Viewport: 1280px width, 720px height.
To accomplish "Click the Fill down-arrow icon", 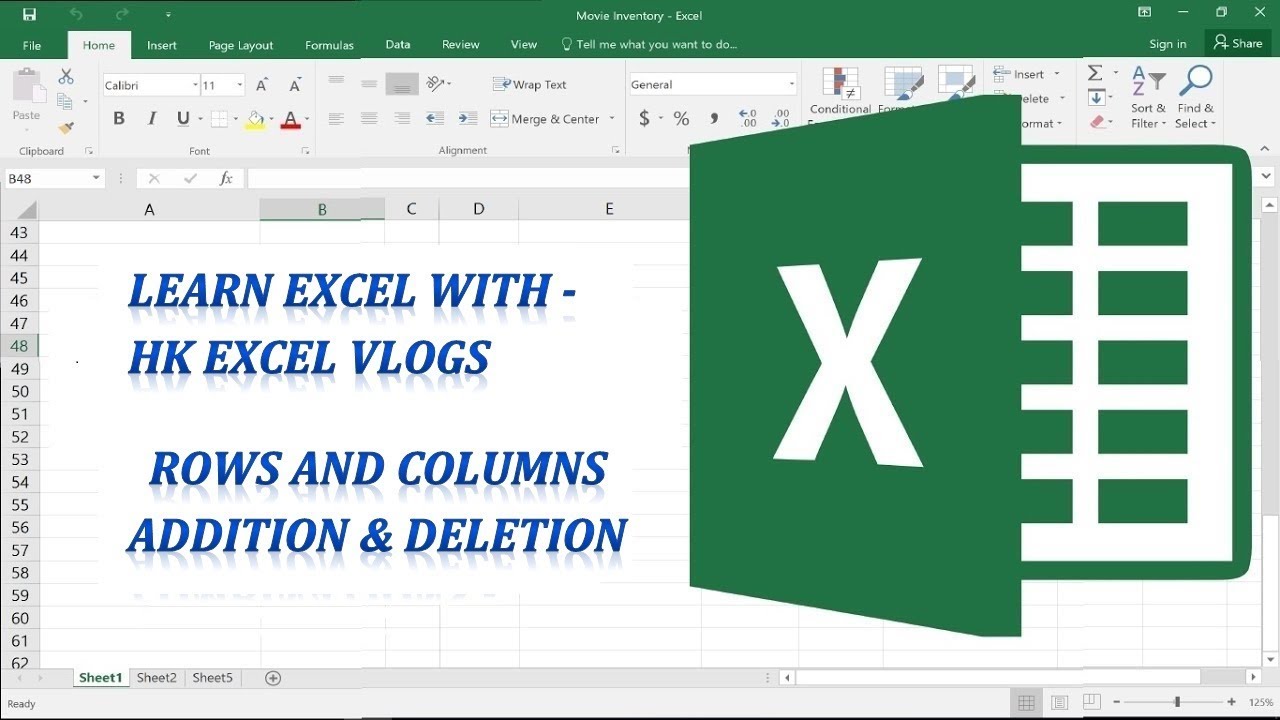I will 1096,98.
